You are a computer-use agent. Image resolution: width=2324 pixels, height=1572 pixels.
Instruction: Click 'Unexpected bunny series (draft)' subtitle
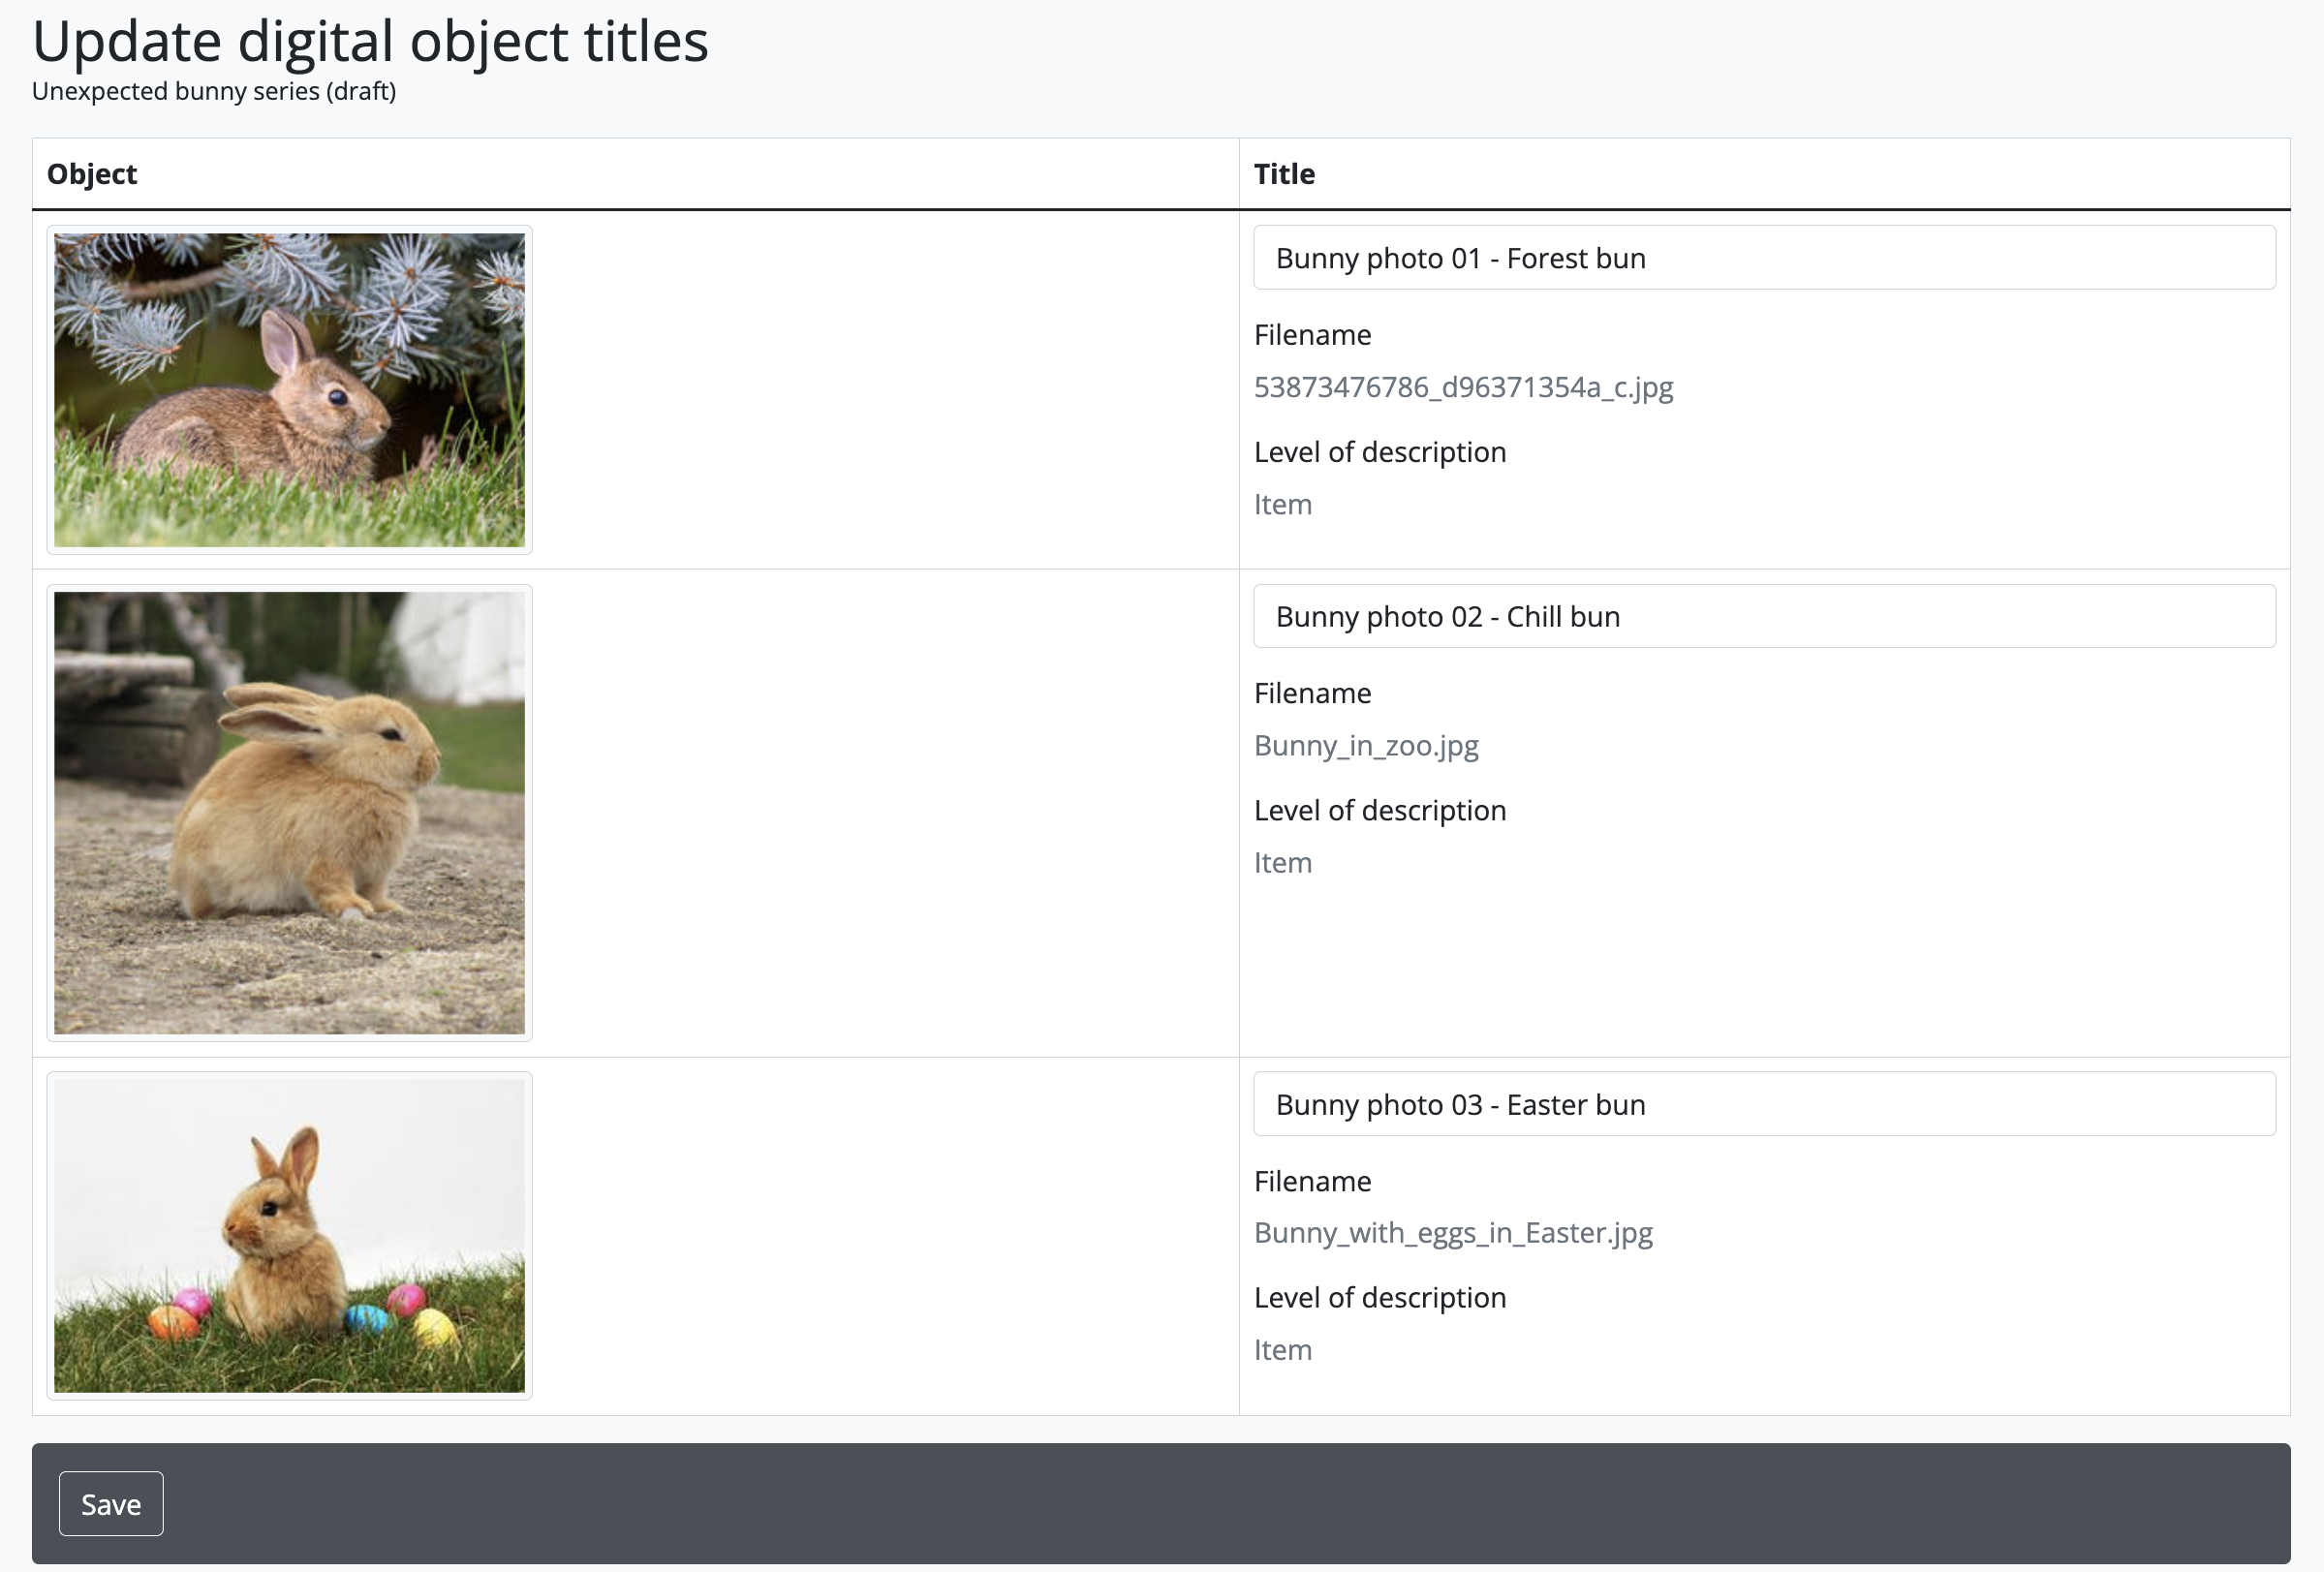coord(214,91)
